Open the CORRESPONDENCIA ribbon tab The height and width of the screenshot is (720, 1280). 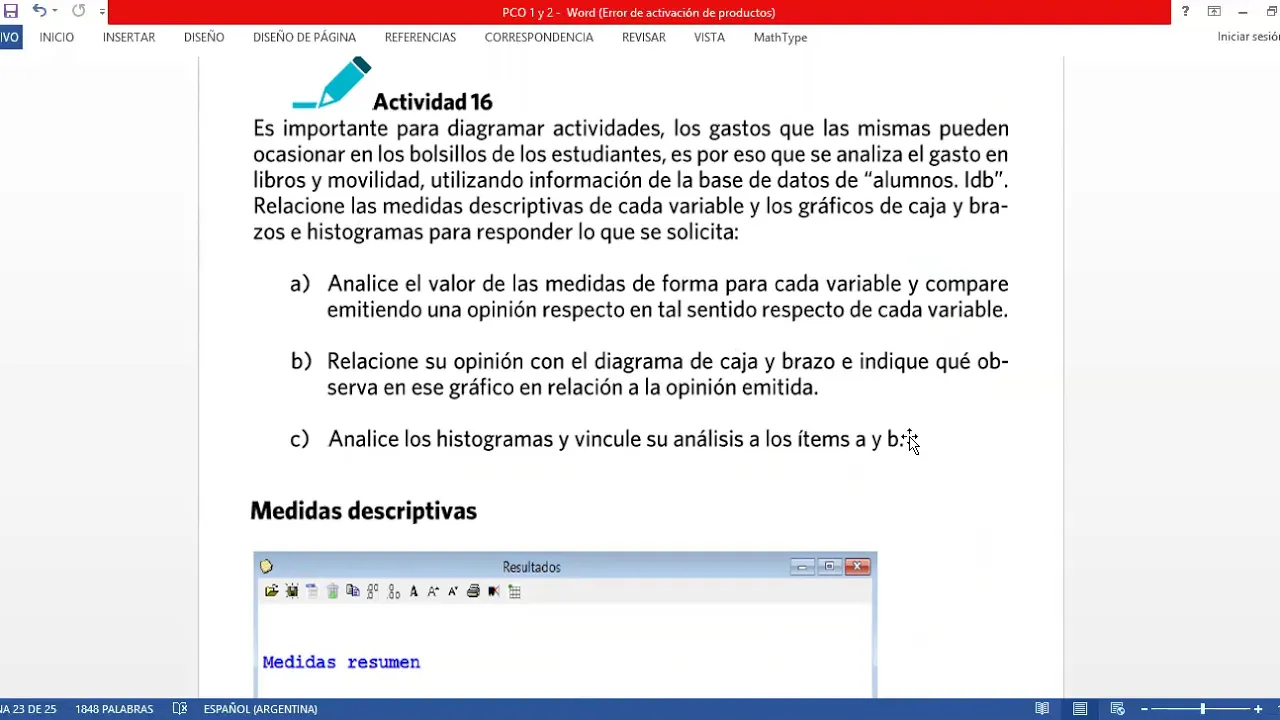coord(539,37)
